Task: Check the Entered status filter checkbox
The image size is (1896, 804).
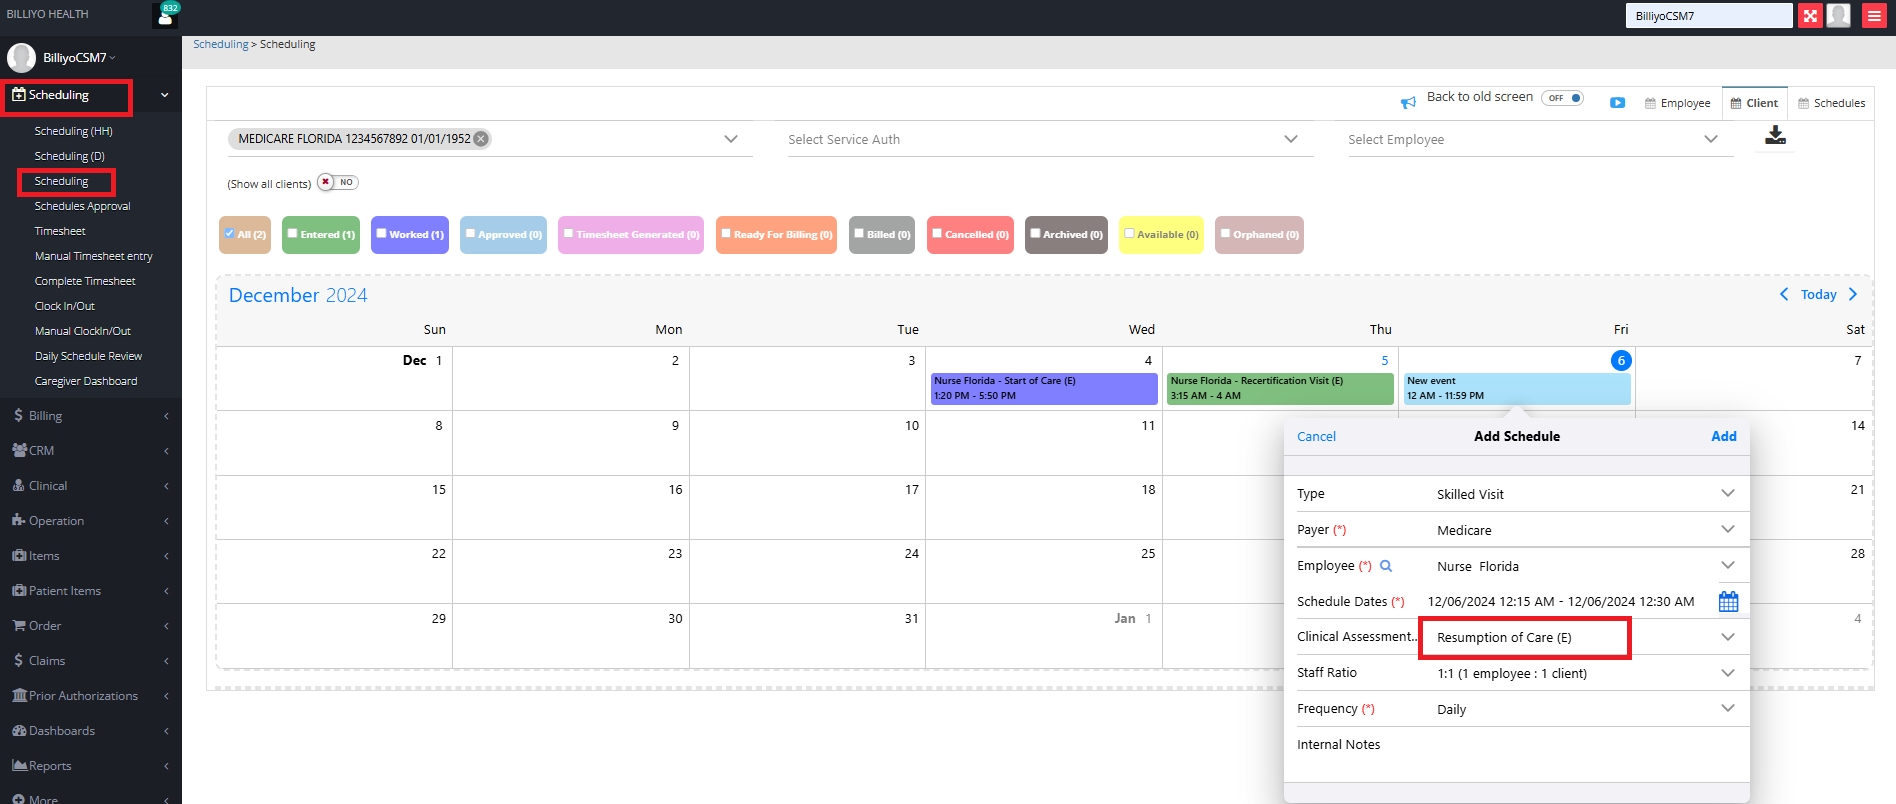Action: 293,234
